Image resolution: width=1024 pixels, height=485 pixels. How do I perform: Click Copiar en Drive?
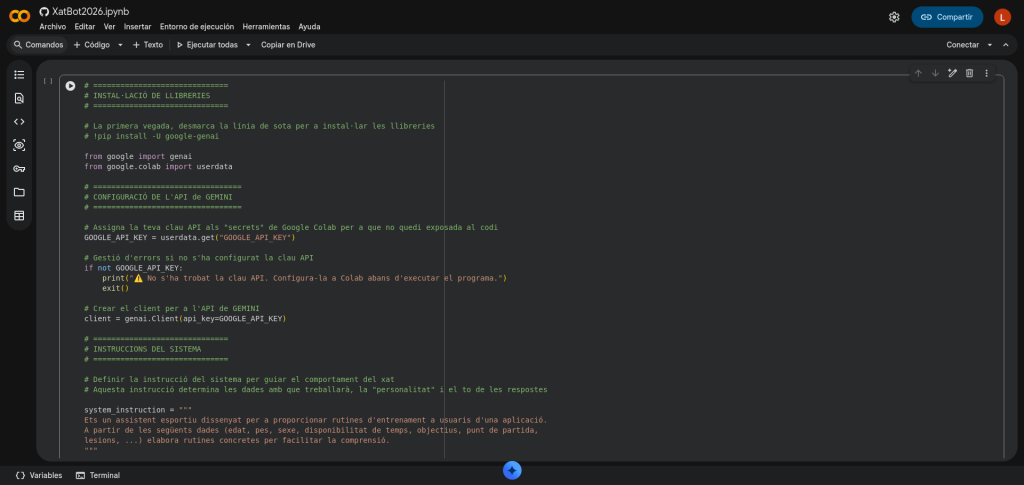(x=288, y=45)
